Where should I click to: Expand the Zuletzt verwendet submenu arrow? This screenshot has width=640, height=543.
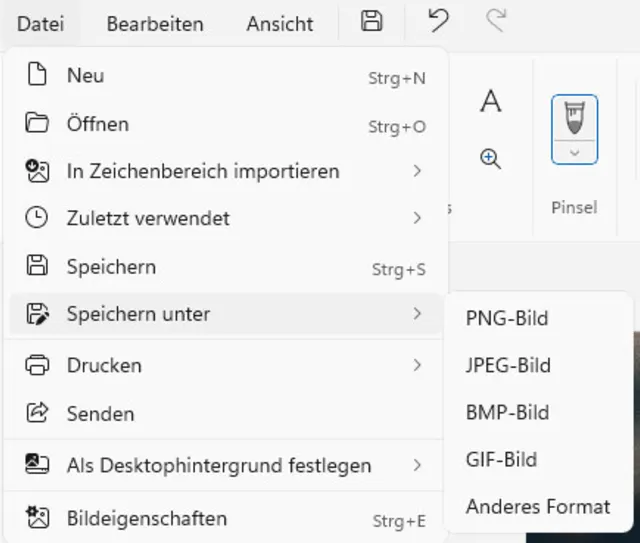pos(417,218)
